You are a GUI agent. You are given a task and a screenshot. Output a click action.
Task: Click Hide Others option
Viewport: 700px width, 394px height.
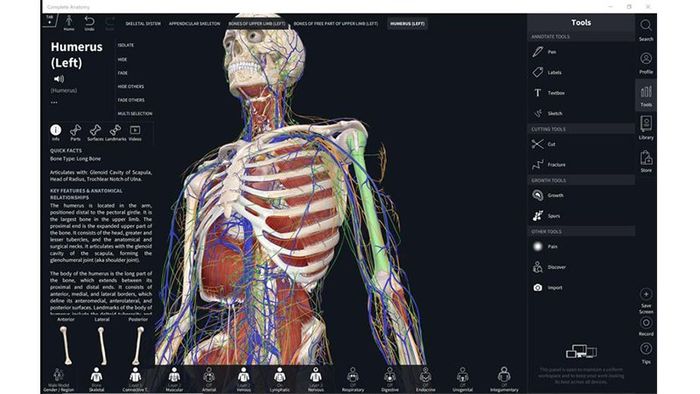coord(131,87)
